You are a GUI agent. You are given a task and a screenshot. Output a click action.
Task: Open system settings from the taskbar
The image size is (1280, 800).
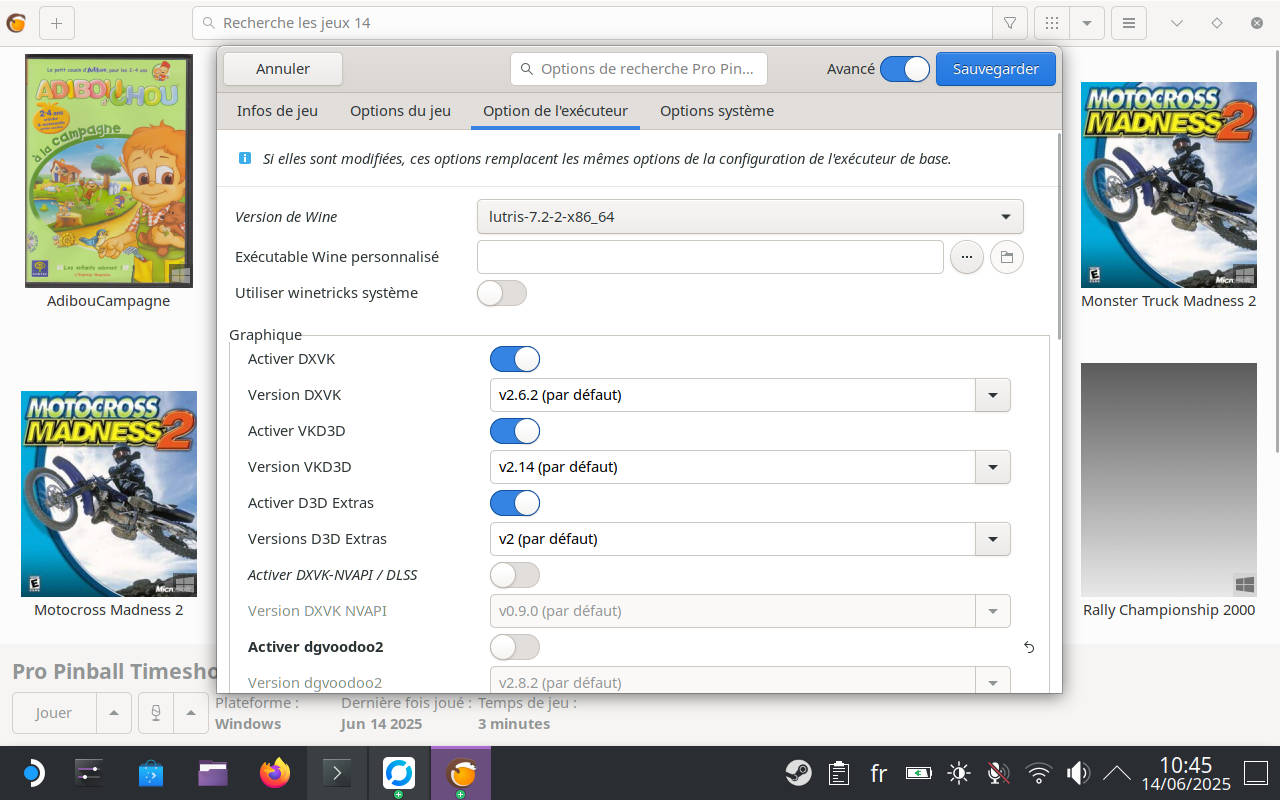90,773
